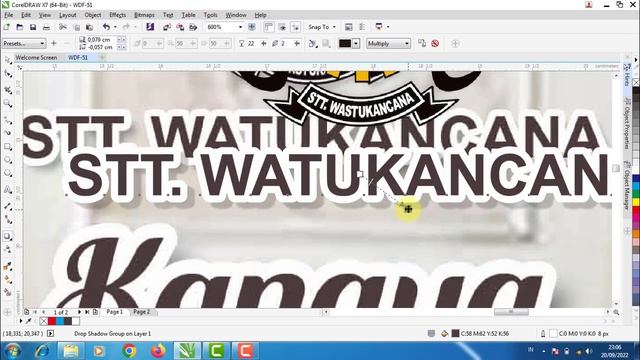Open the Effects menu
This screenshot has height=360, width=640.
(118, 15)
